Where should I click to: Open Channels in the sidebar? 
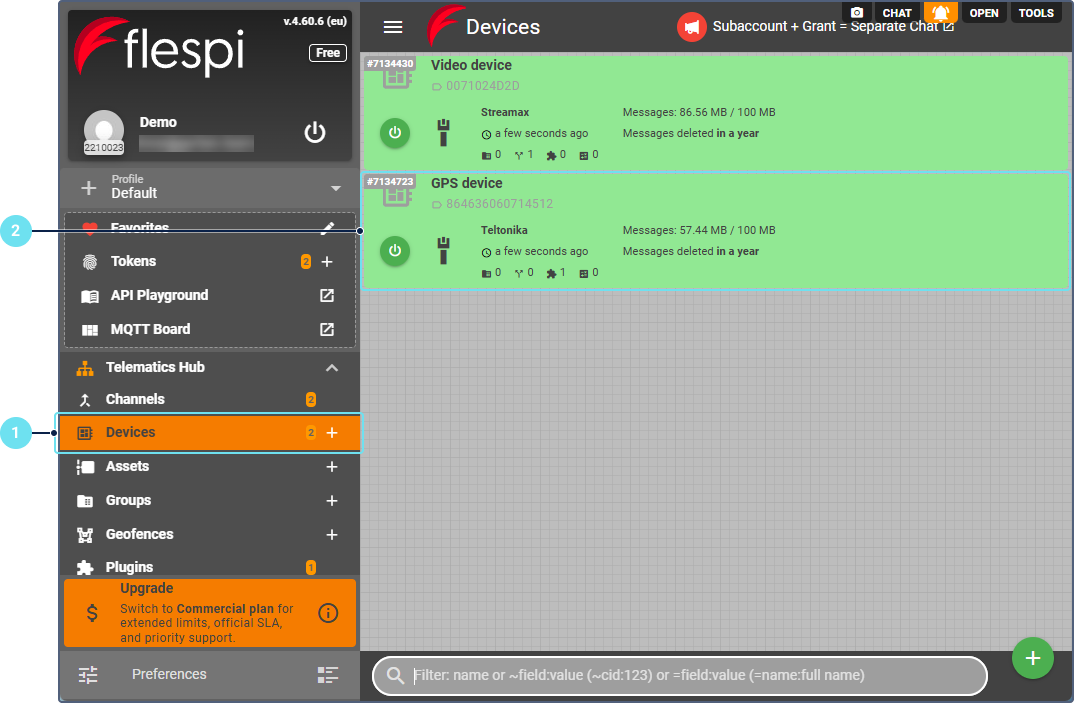pyautogui.click(x=135, y=399)
